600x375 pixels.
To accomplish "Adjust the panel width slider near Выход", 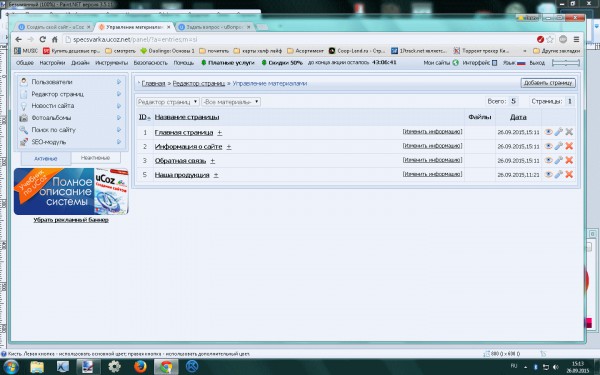I will click(566, 63).
